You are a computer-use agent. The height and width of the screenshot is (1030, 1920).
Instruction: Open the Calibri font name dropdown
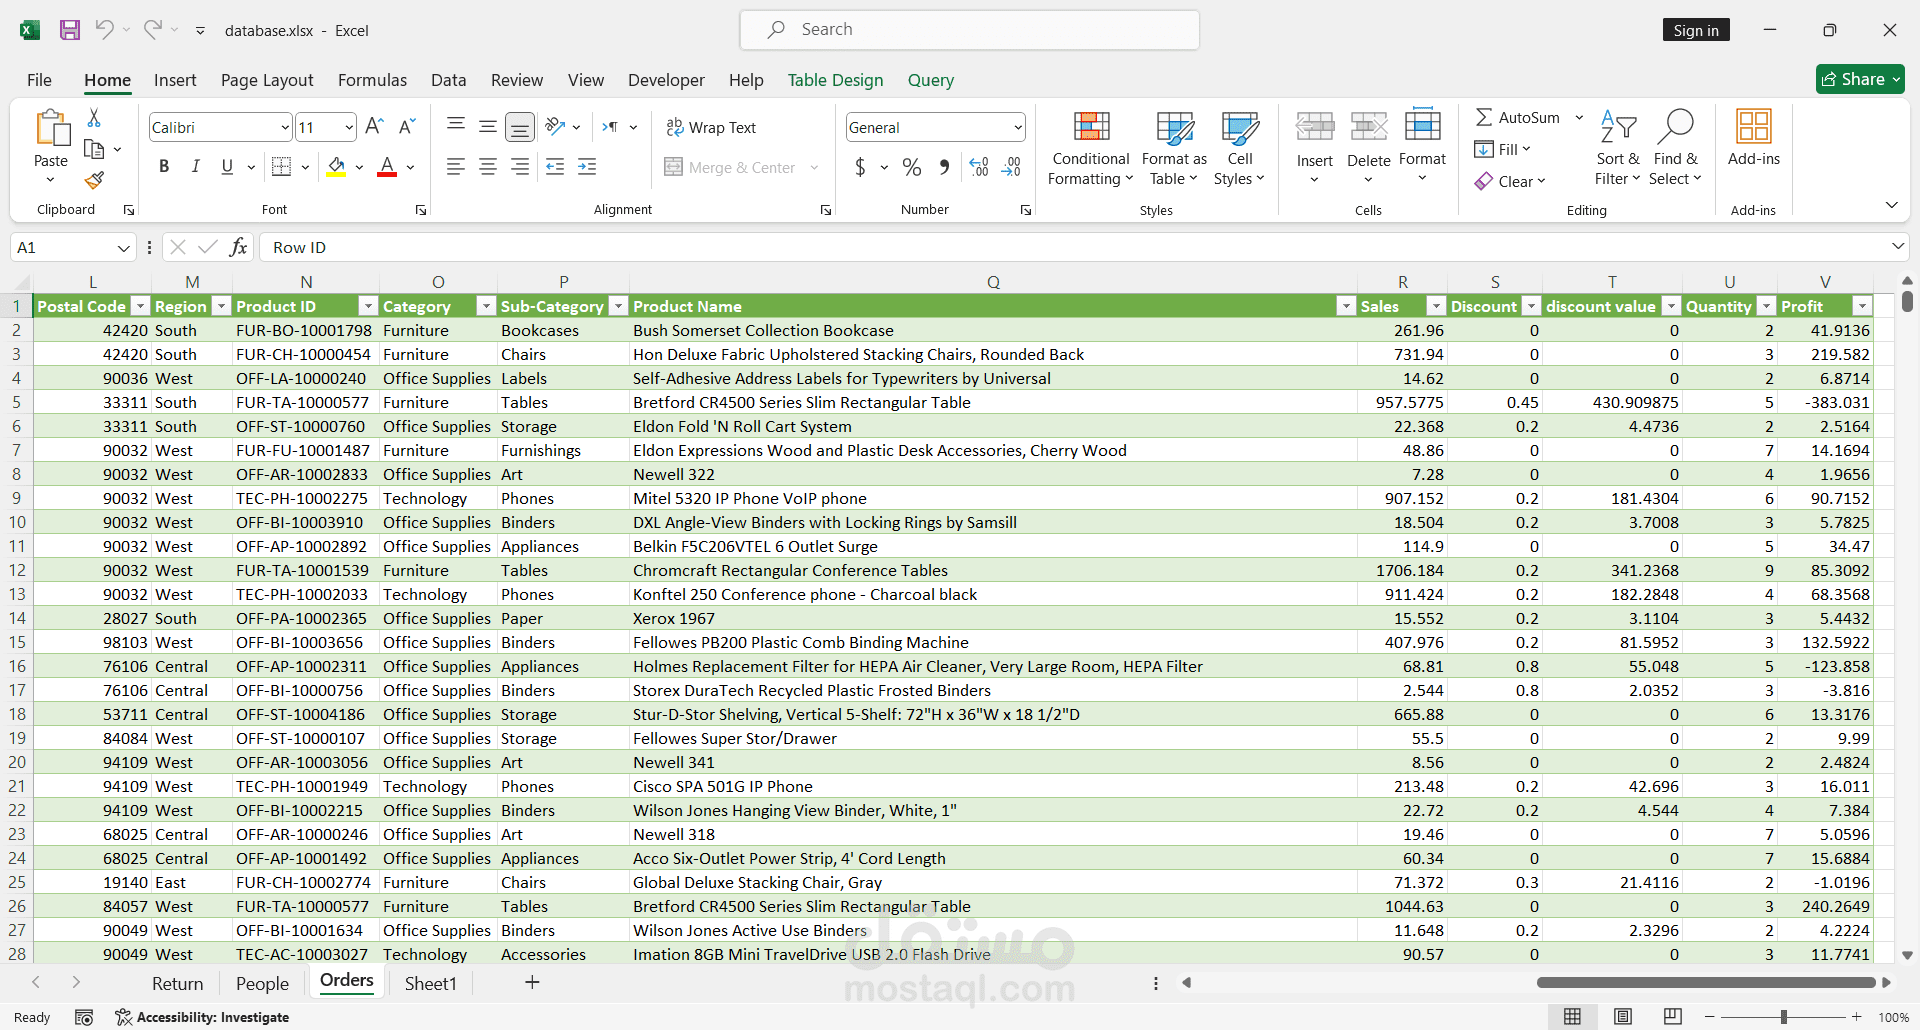[x=285, y=127]
